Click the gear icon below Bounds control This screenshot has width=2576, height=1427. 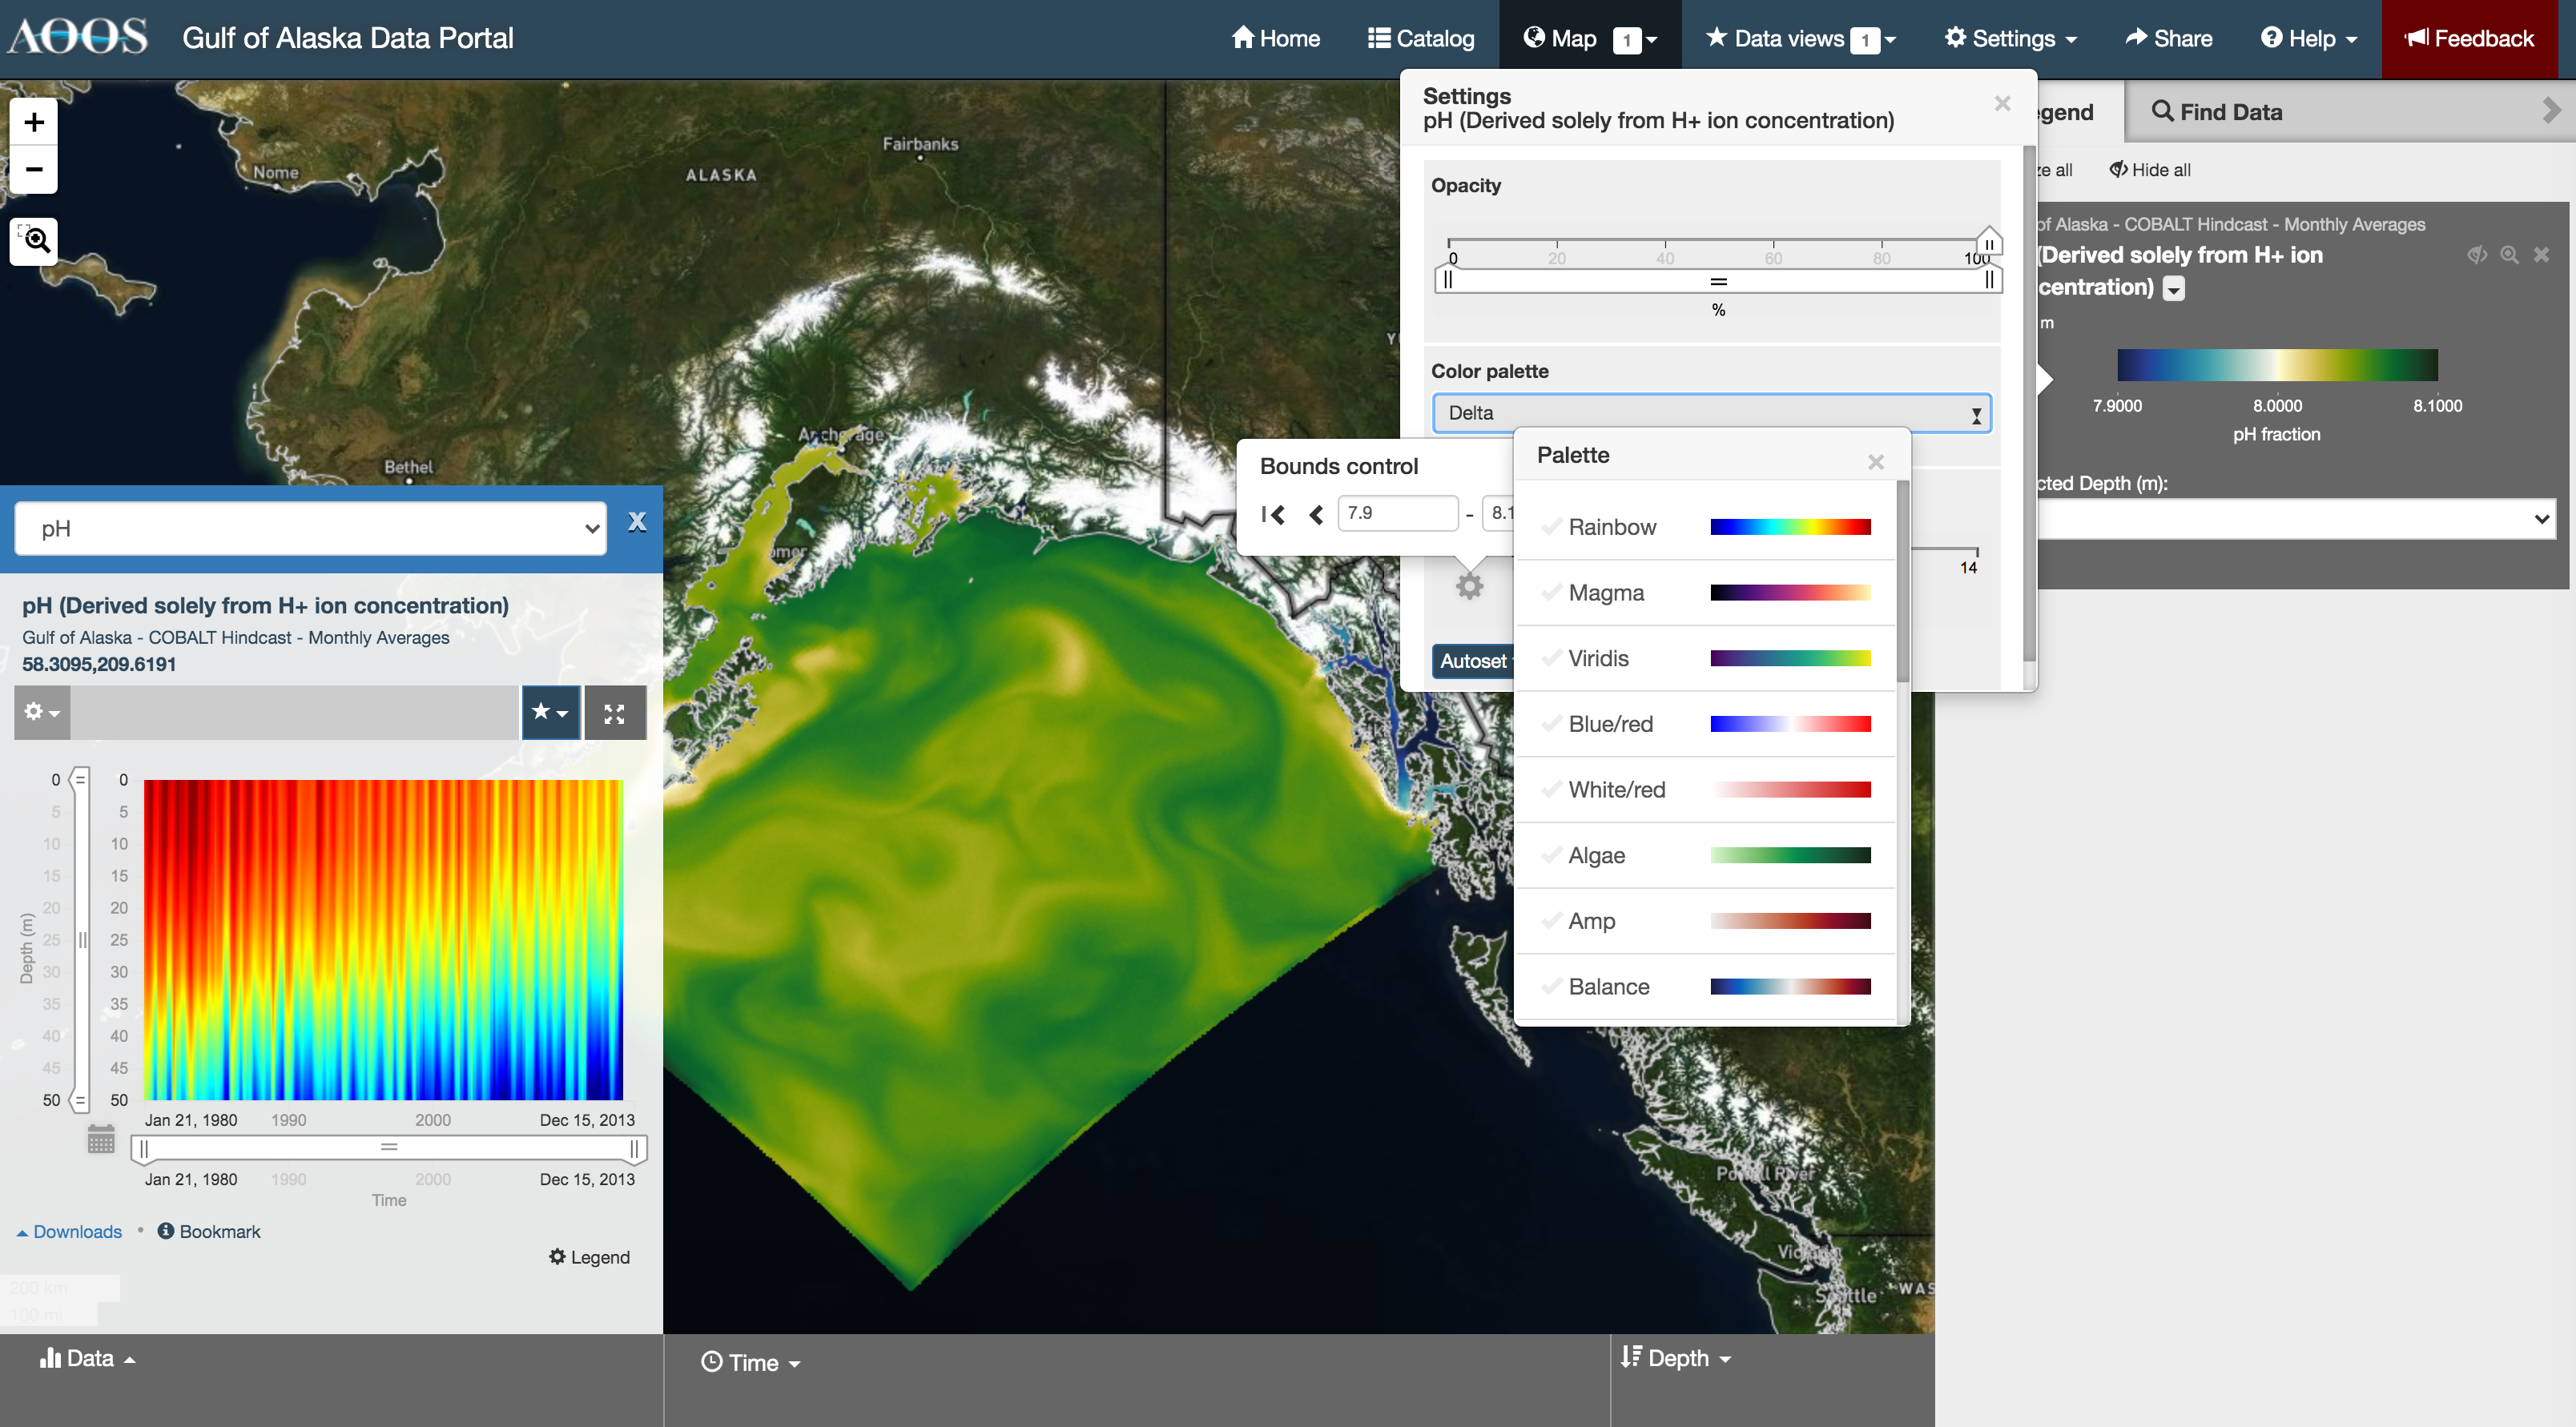[x=1469, y=587]
